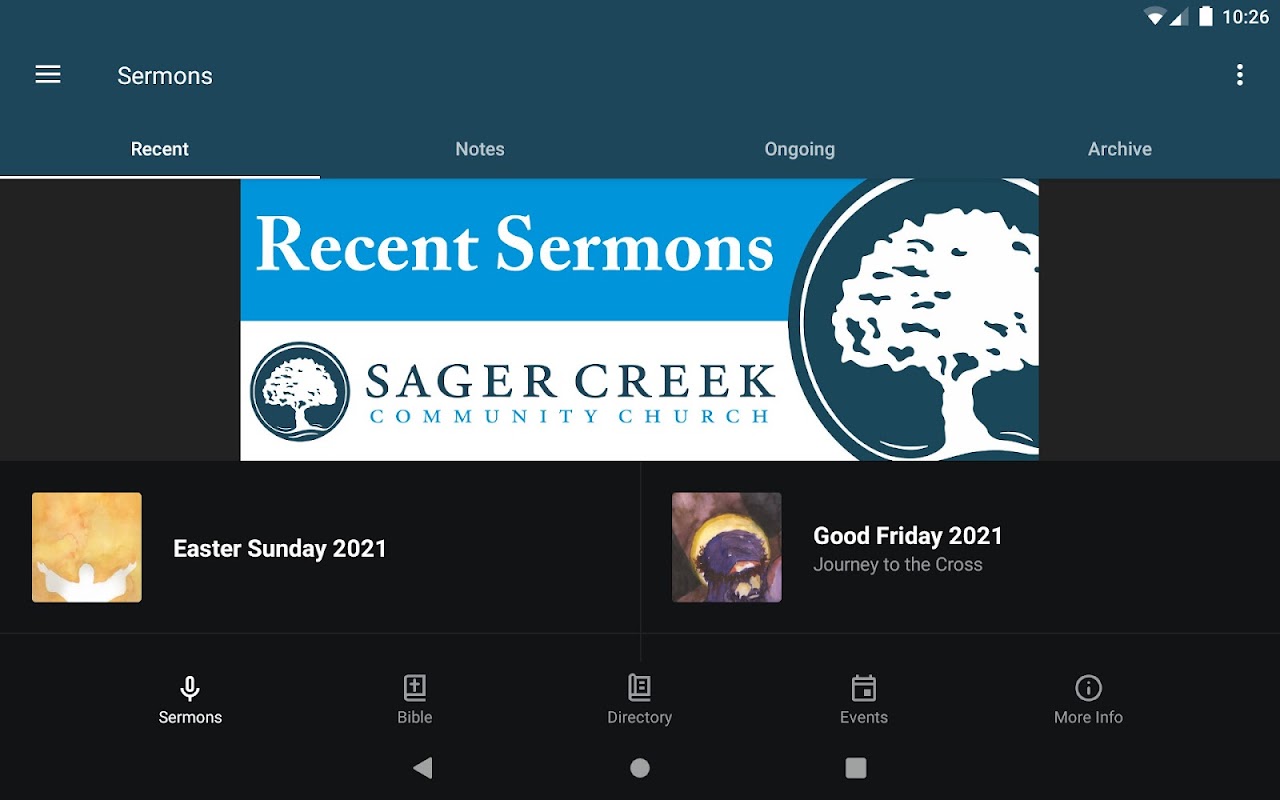Open the Bible book icon

pos(414,688)
